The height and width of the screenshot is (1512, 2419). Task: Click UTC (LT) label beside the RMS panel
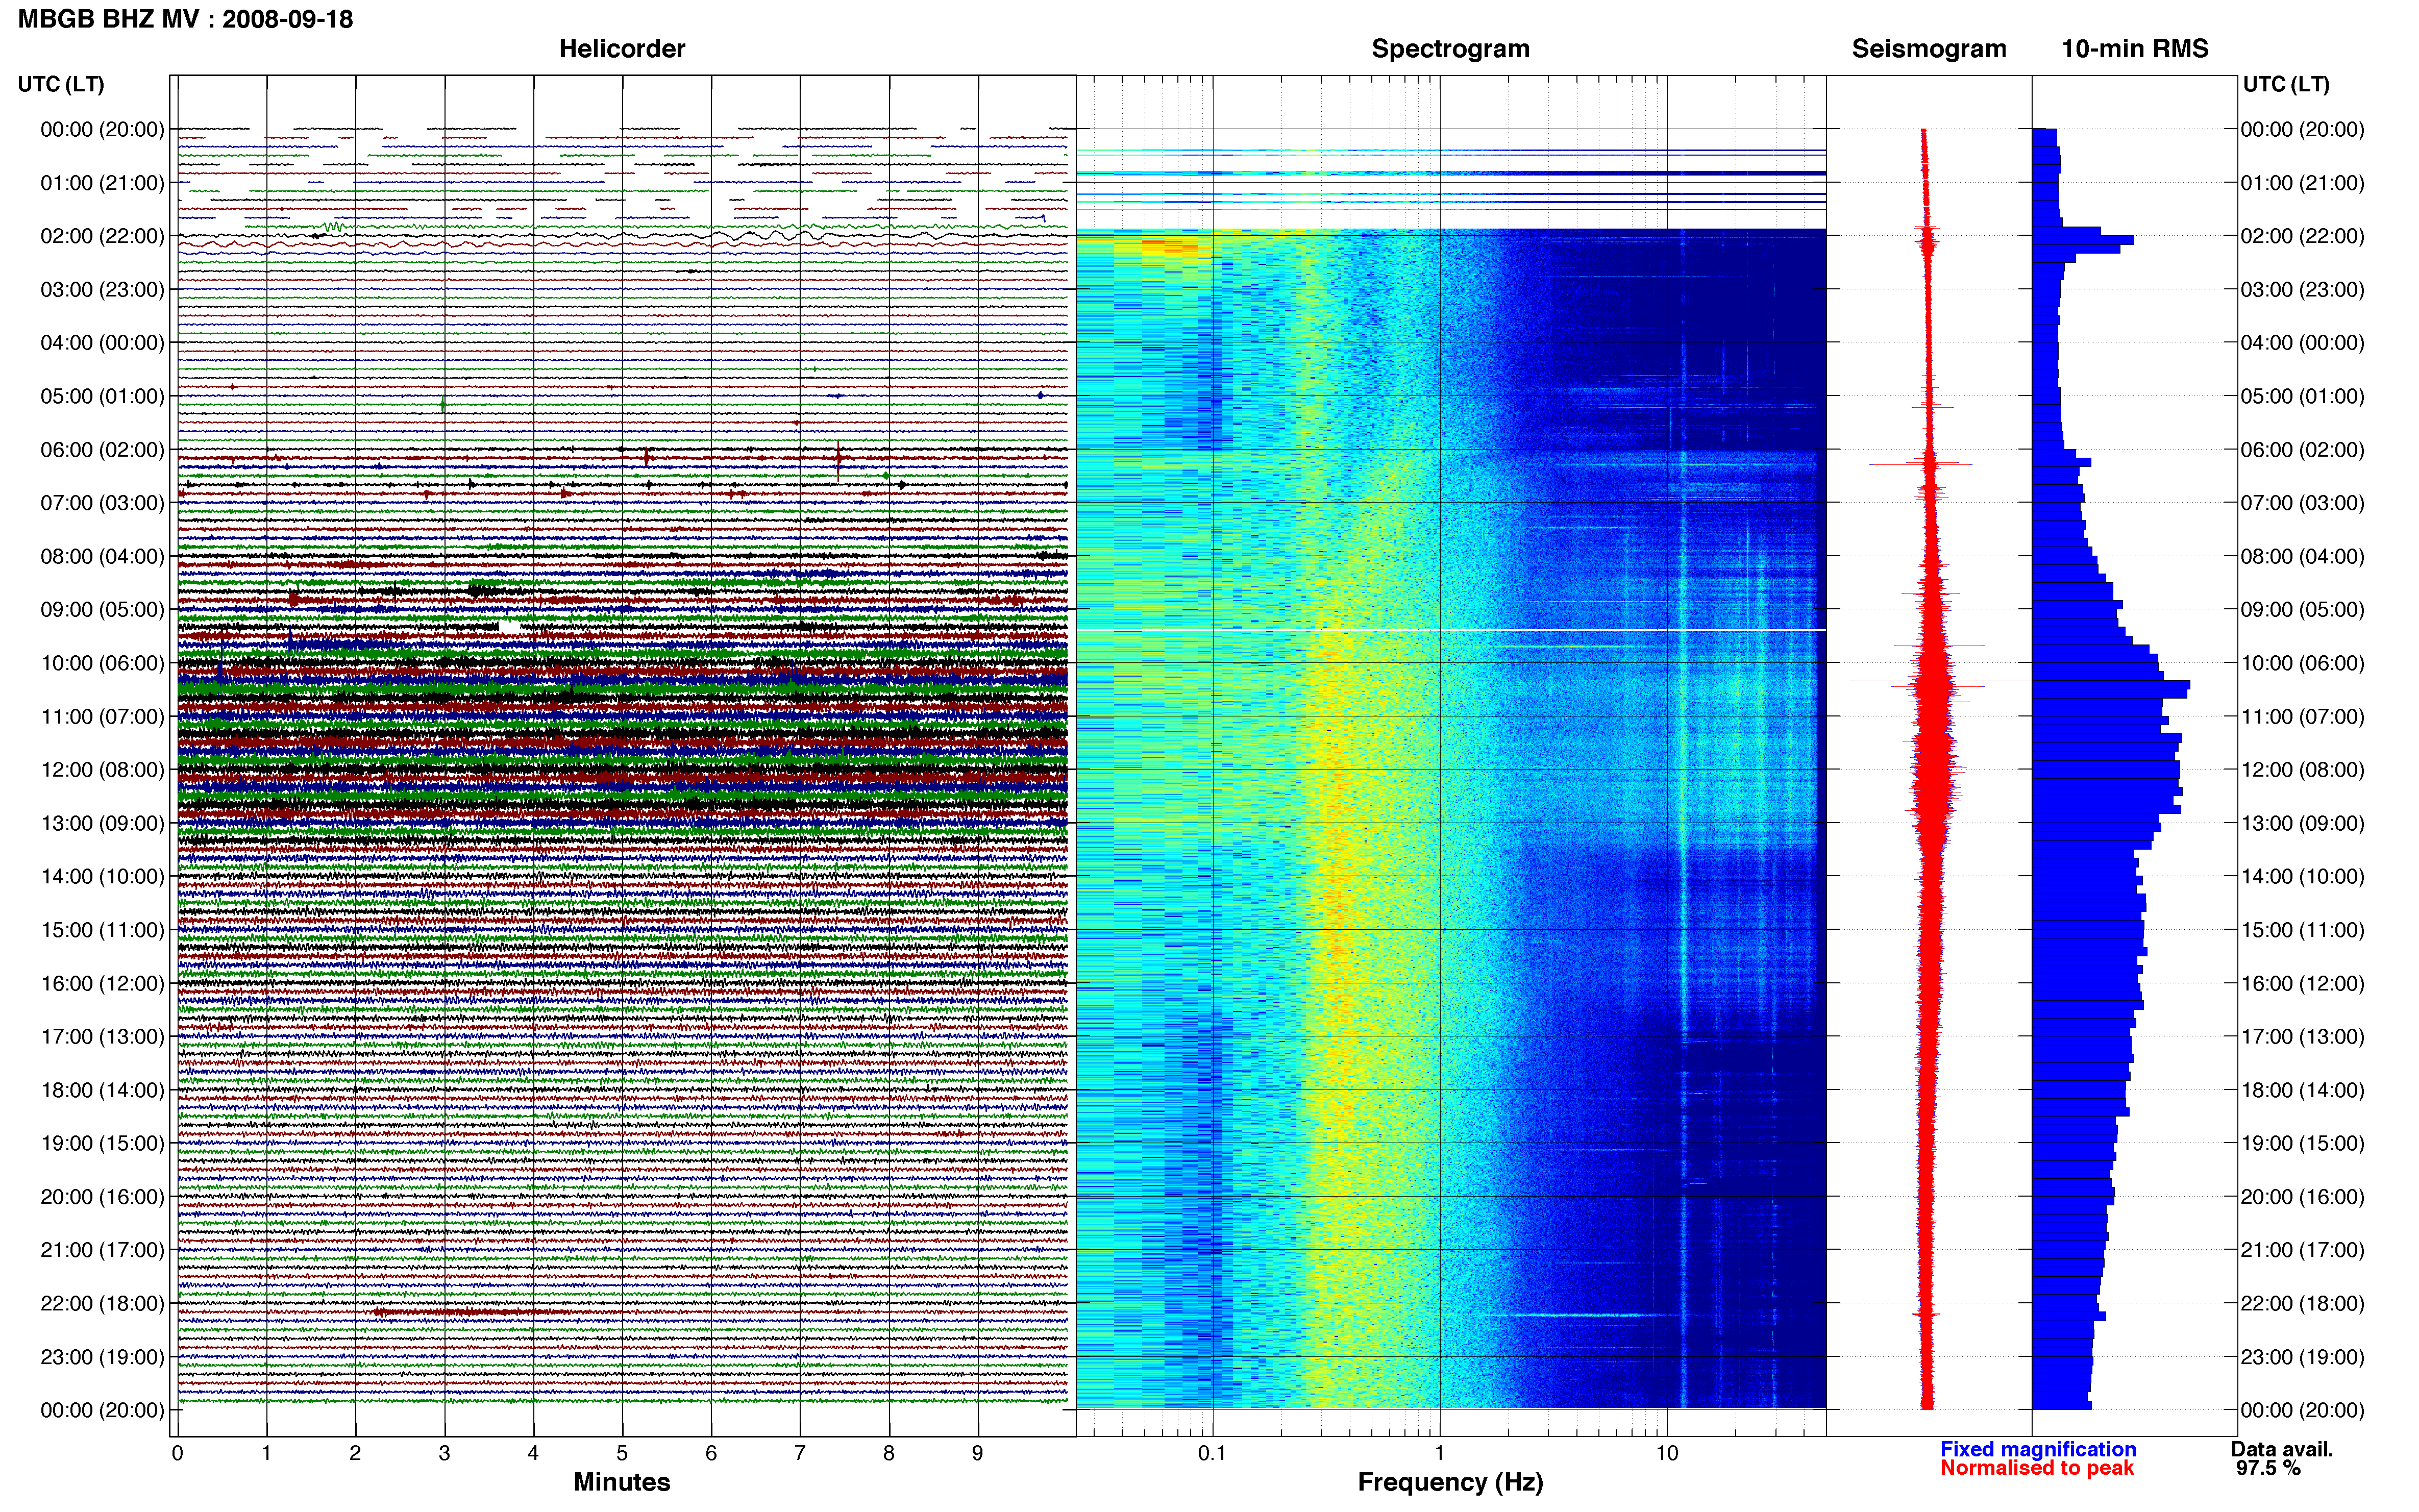tap(2286, 84)
